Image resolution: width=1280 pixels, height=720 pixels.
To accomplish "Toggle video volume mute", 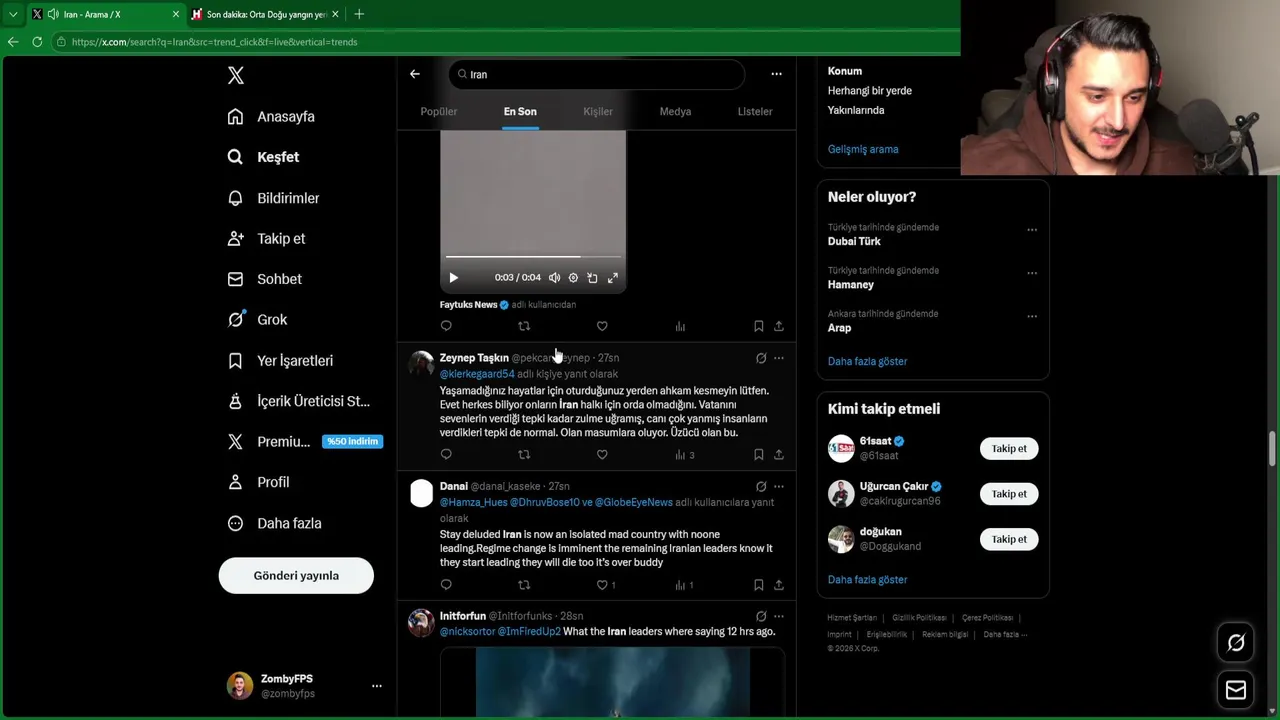I will (554, 278).
